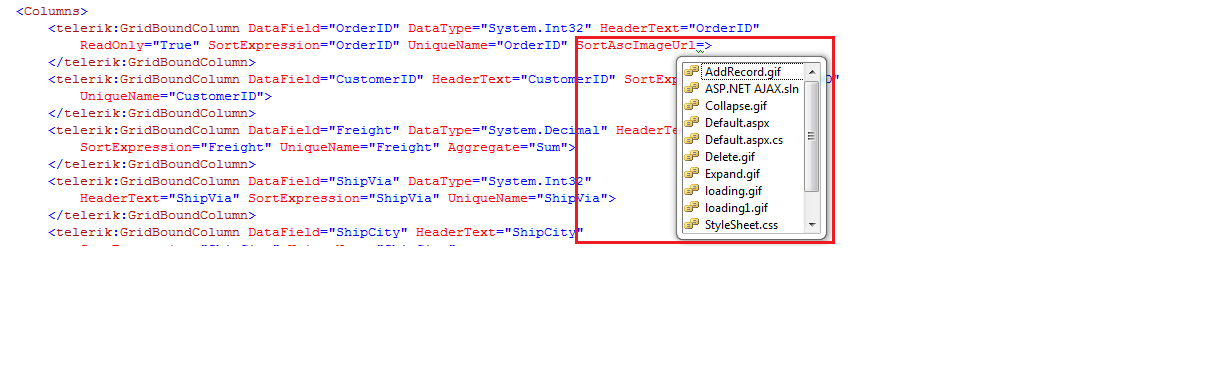Pick loading1.gif from the completion list
The width and height of the screenshot is (1217, 390).
click(735, 208)
